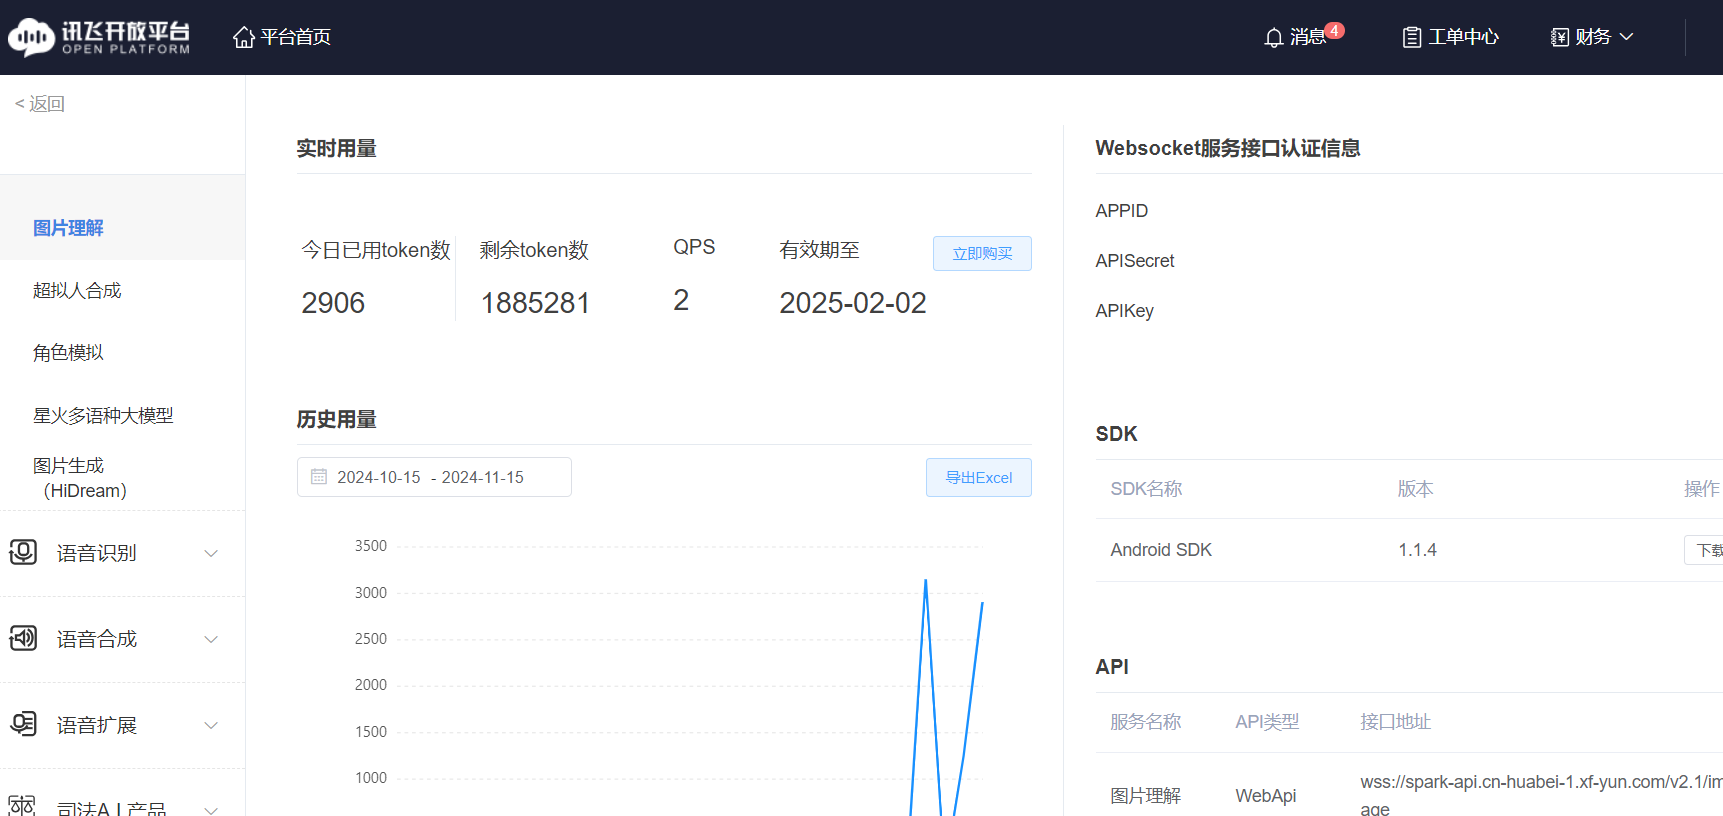Open 工单中心 in the top bar
Screen dimensions: 1723x816
pyautogui.click(x=1463, y=37)
